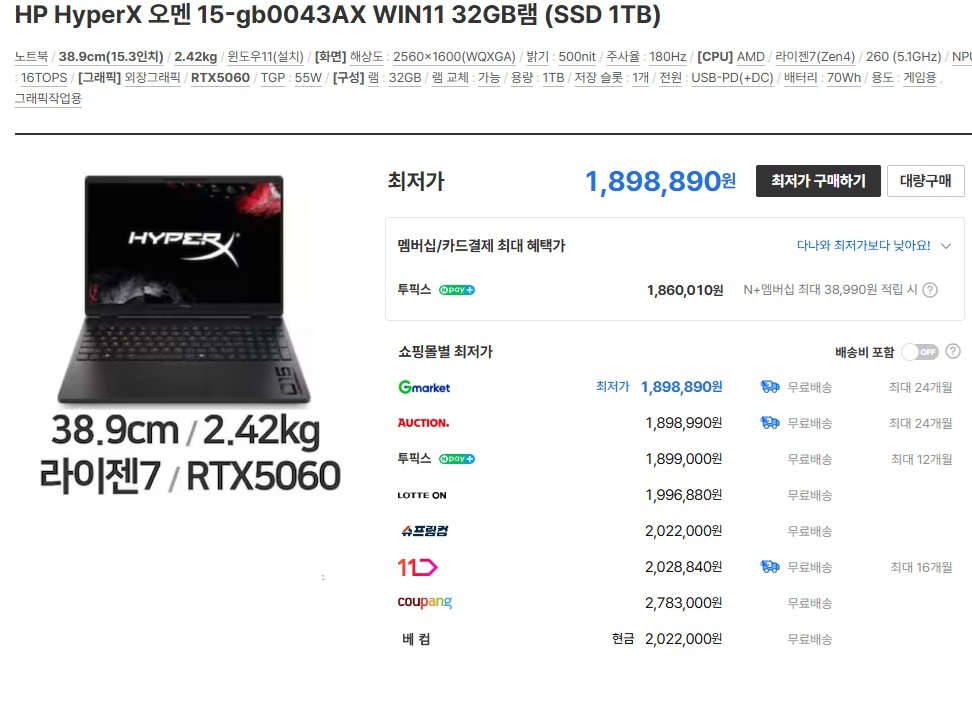The width and height of the screenshot is (972, 720).
Task: Click the 대량구매 button
Action: pyautogui.click(x=926, y=180)
